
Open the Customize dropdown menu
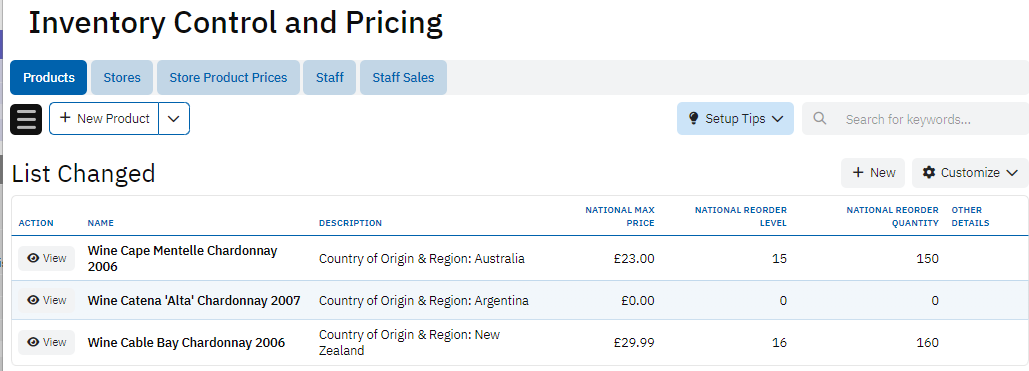[x=970, y=173]
